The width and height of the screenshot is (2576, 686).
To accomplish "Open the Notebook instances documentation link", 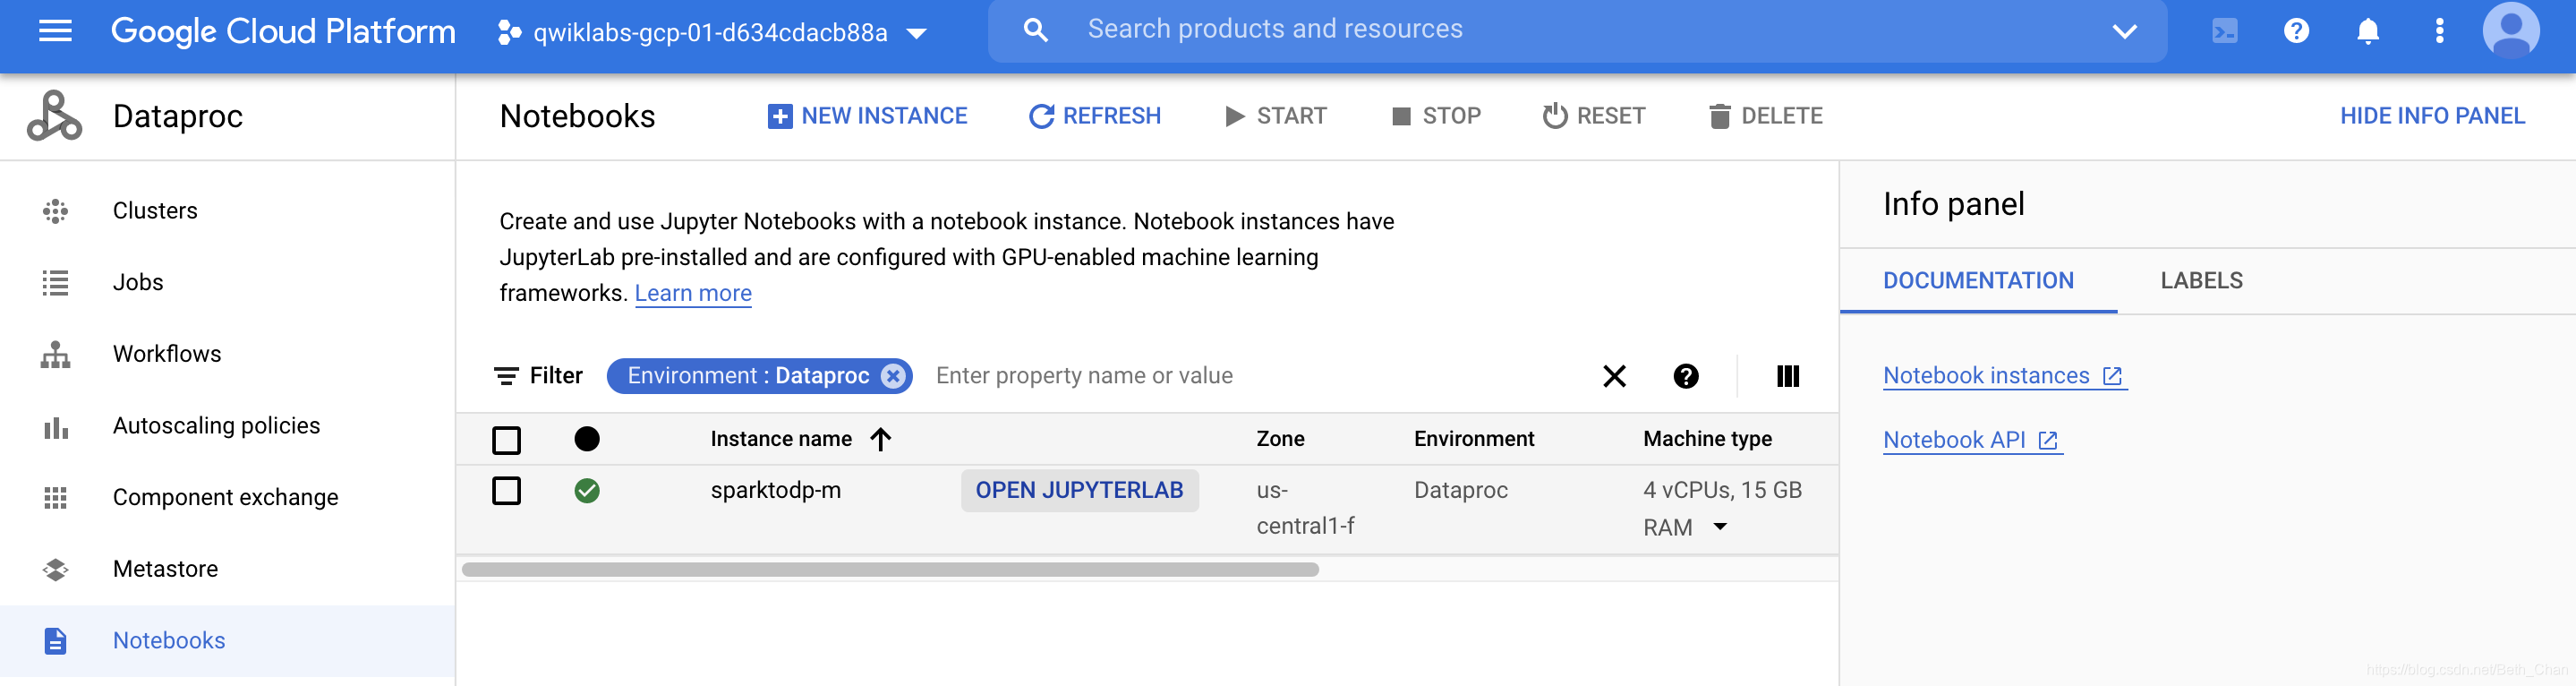I will click(2003, 376).
